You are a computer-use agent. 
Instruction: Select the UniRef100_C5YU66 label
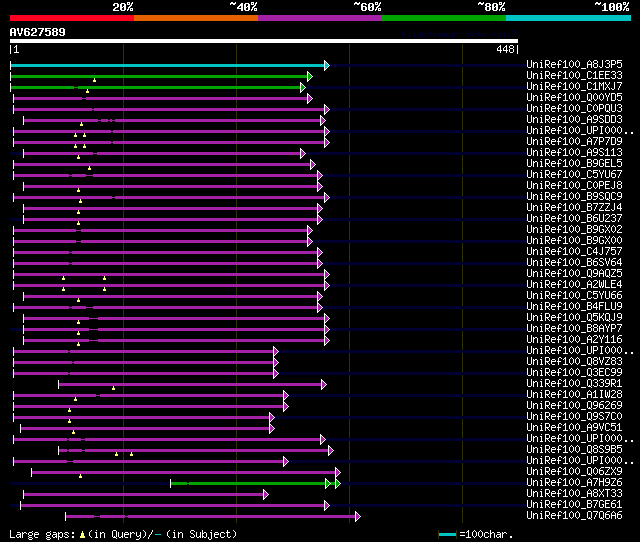574,296
